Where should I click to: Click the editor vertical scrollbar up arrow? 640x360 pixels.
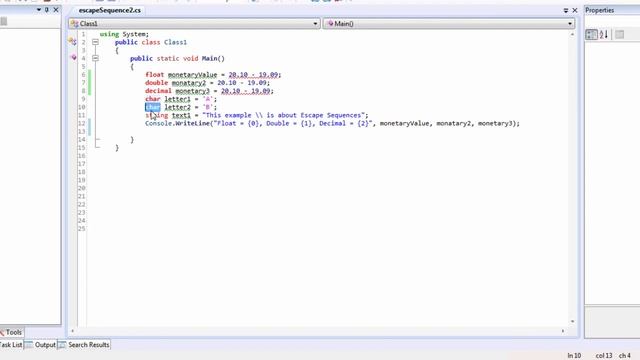click(572, 35)
